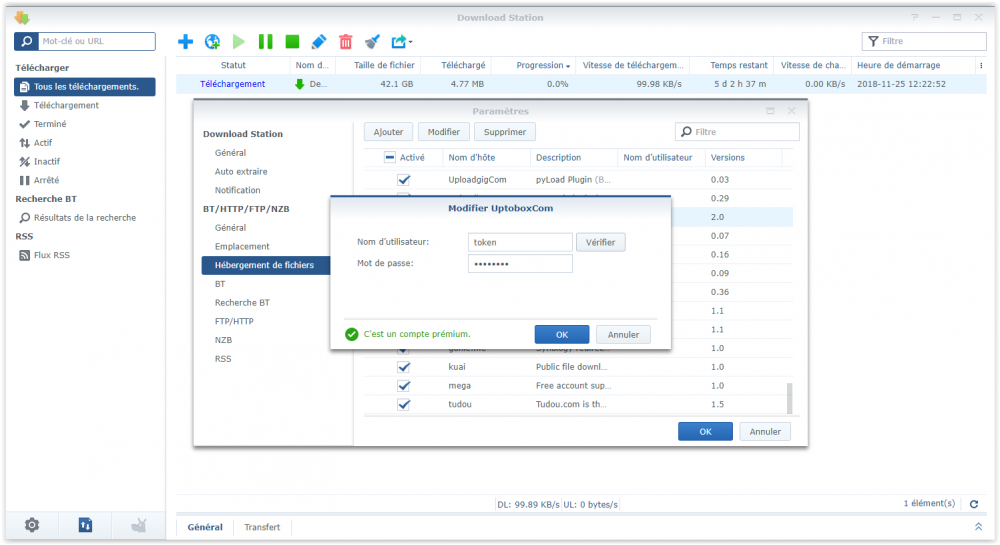
Task: Click the main Filtre field at top right
Action: point(924,41)
